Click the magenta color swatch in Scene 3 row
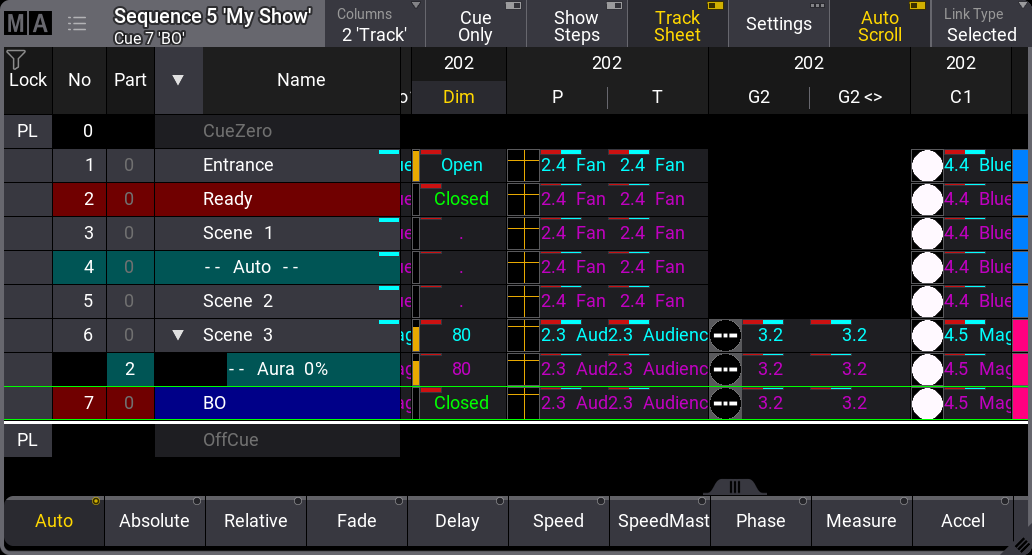1032x555 pixels. (1020, 336)
